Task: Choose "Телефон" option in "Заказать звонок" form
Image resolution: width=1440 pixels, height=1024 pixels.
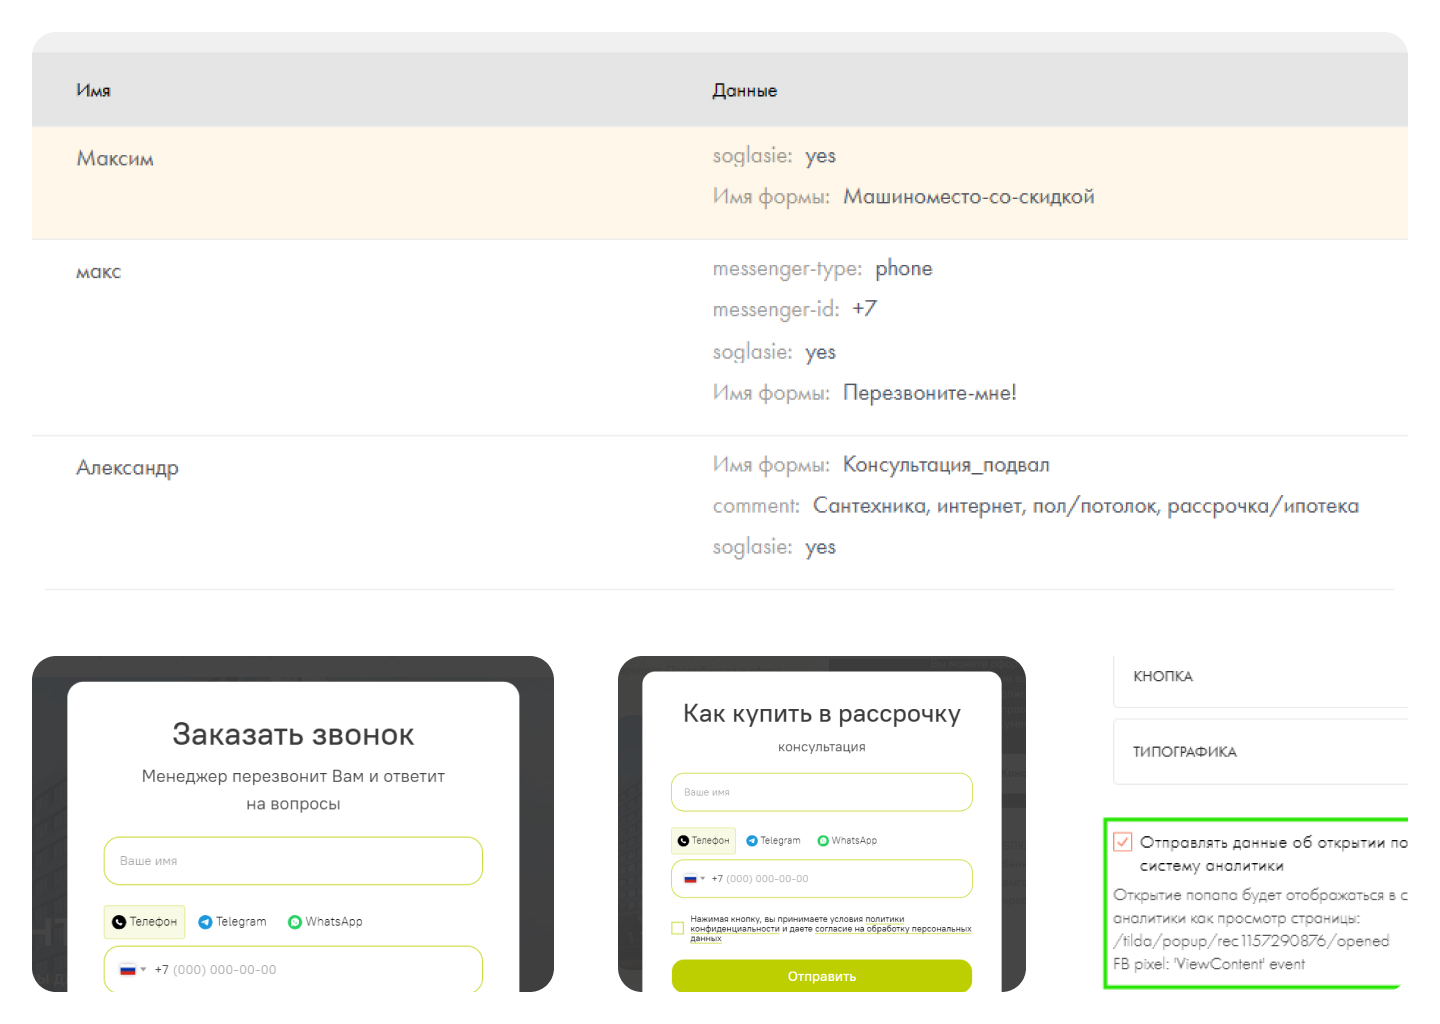Action: click(x=144, y=921)
